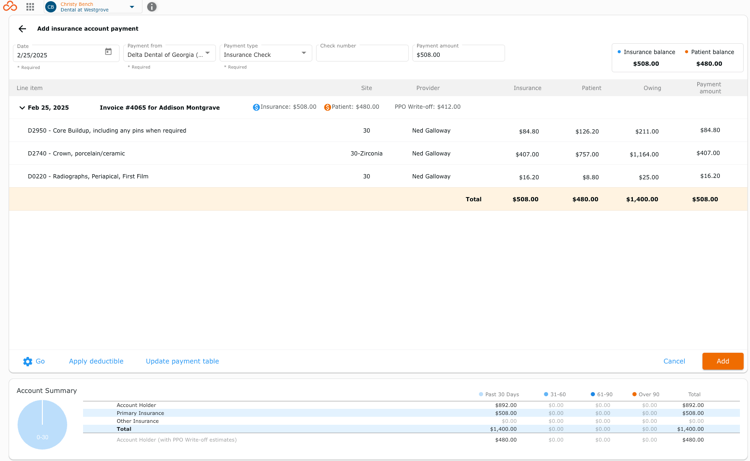The height and width of the screenshot is (461, 750).
Task: Click total owing $1,400.00 in Total row
Action: coord(642,199)
